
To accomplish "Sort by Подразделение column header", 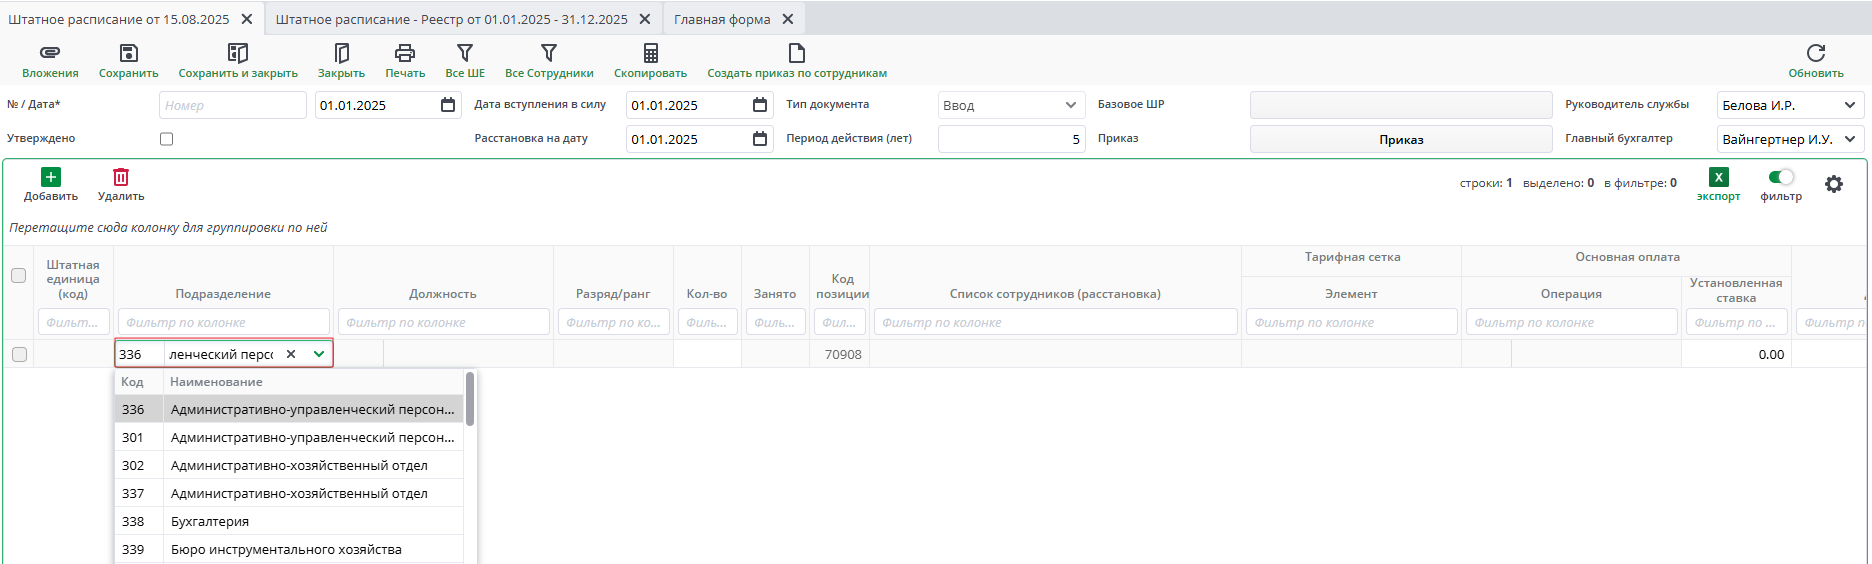I will click(223, 294).
